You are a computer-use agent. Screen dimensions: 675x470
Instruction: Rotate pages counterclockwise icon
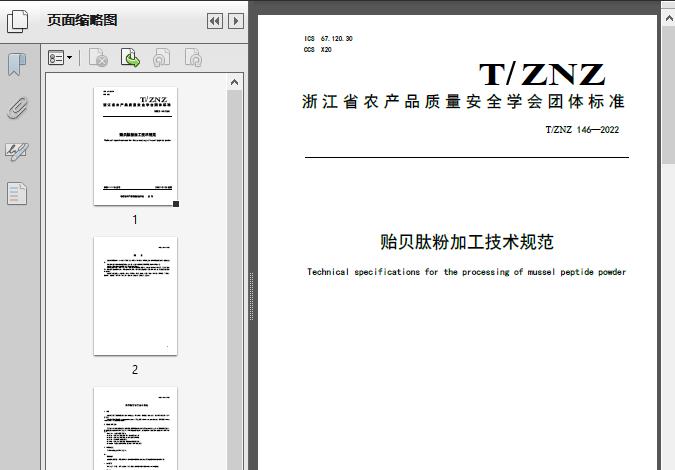tap(161, 58)
